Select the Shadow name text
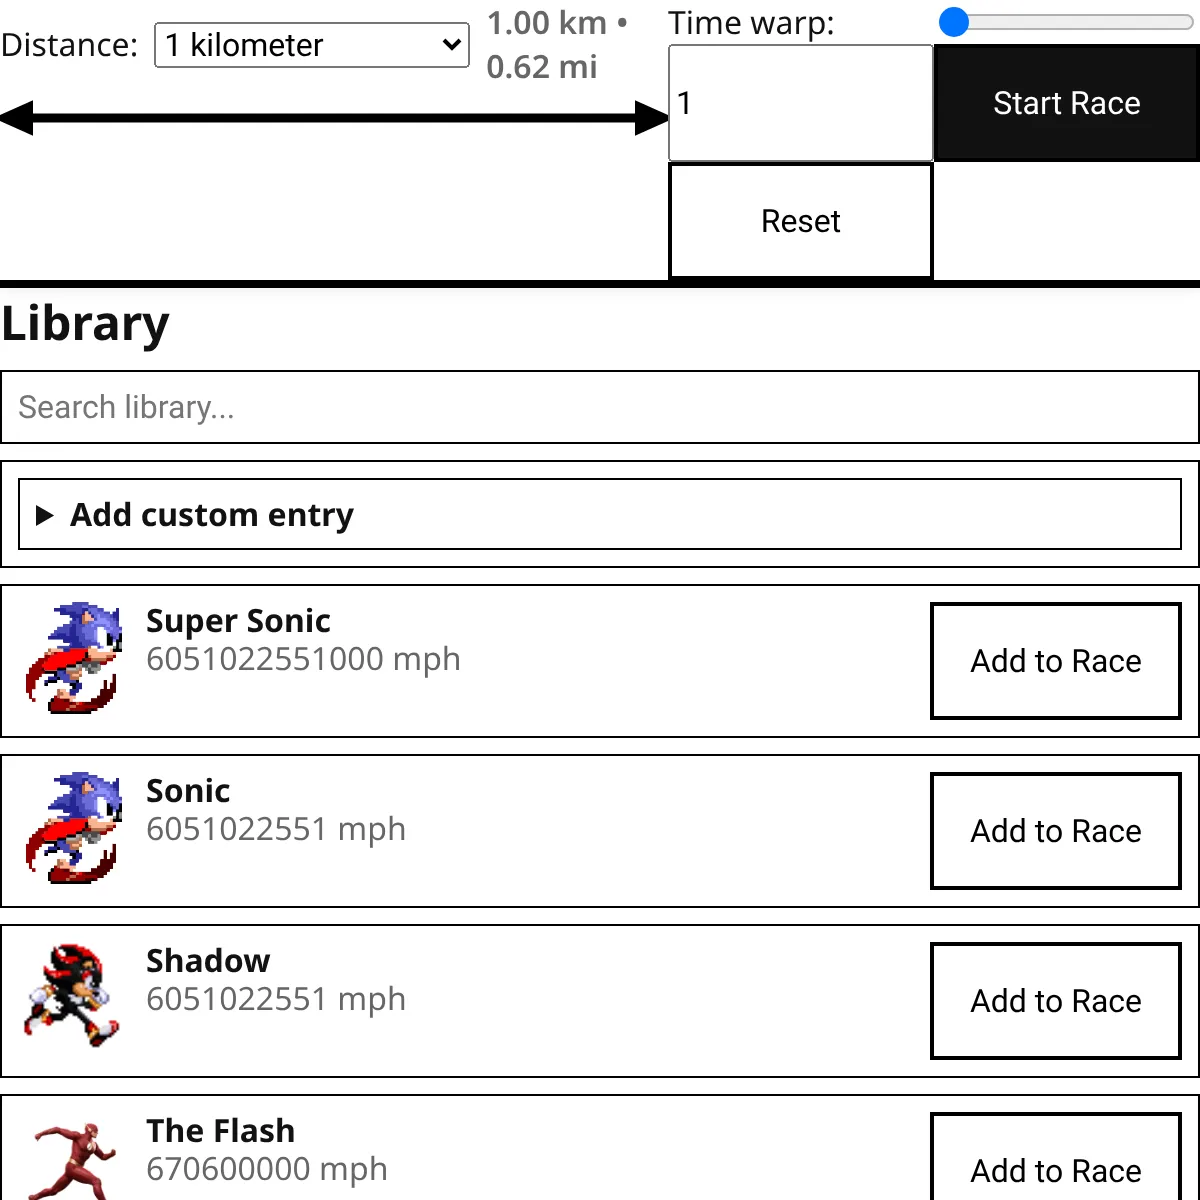This screenshot has width=1200, height=1200. (x=208, y=961)
